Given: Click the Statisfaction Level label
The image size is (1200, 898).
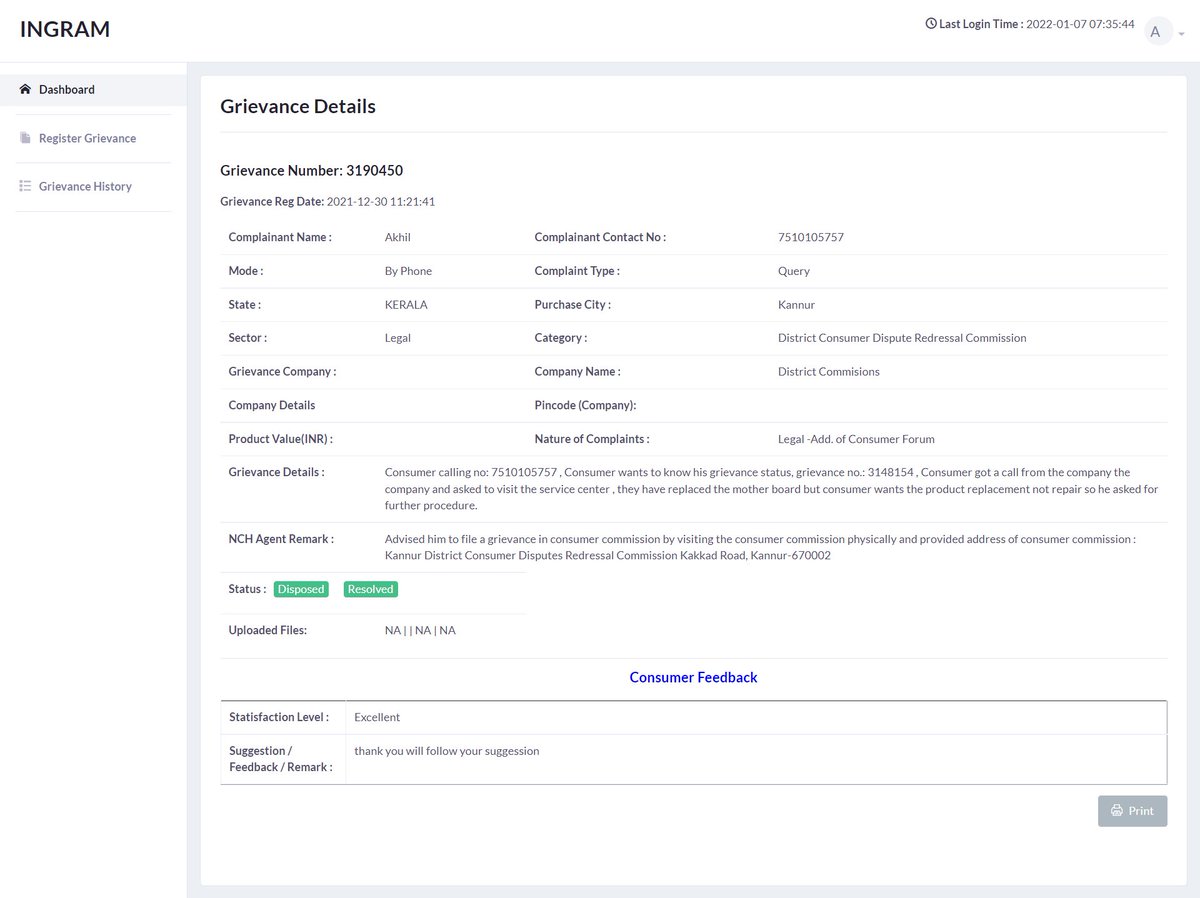Looking at the screenshot, I should (279, 717).
